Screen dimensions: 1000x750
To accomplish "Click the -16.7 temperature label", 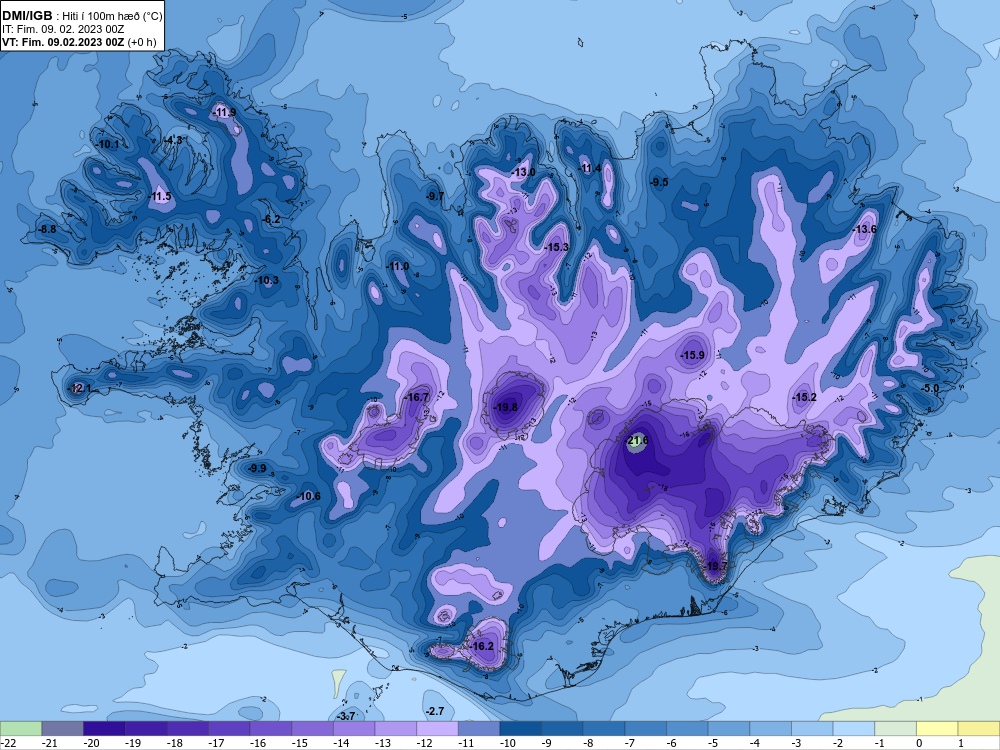I will click(x=416, y=397).
